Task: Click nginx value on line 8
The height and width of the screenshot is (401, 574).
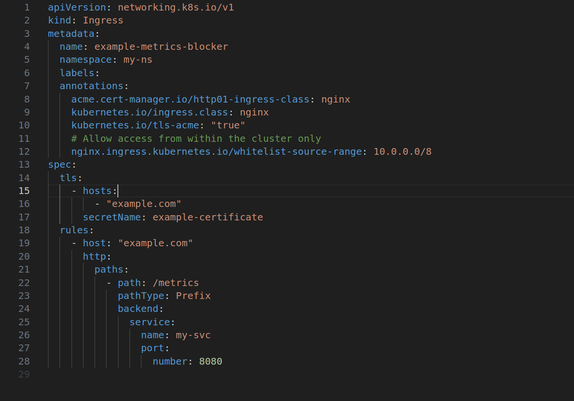Action: (336, 99)
